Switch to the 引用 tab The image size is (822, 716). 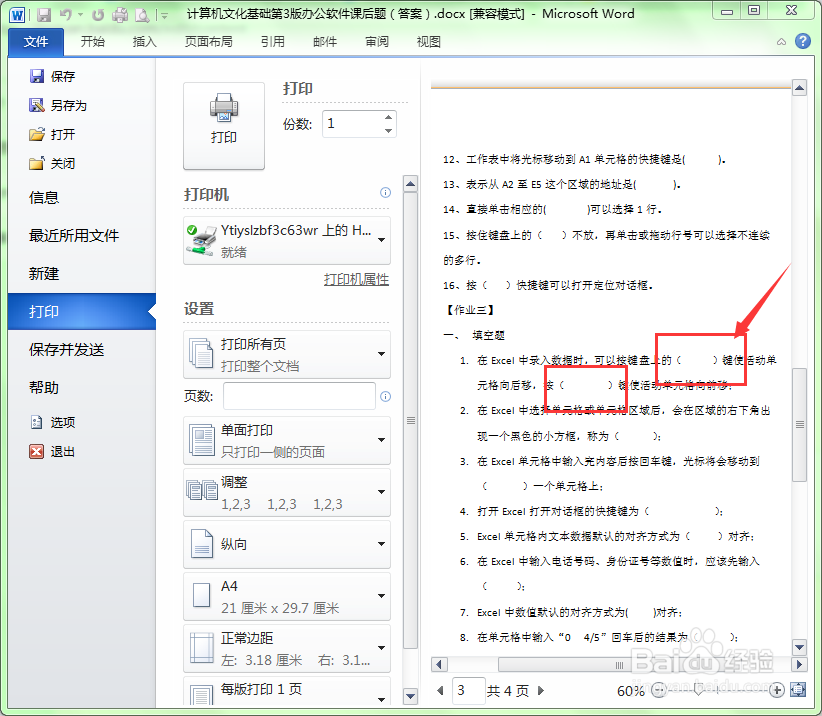[x=273, y=41]
